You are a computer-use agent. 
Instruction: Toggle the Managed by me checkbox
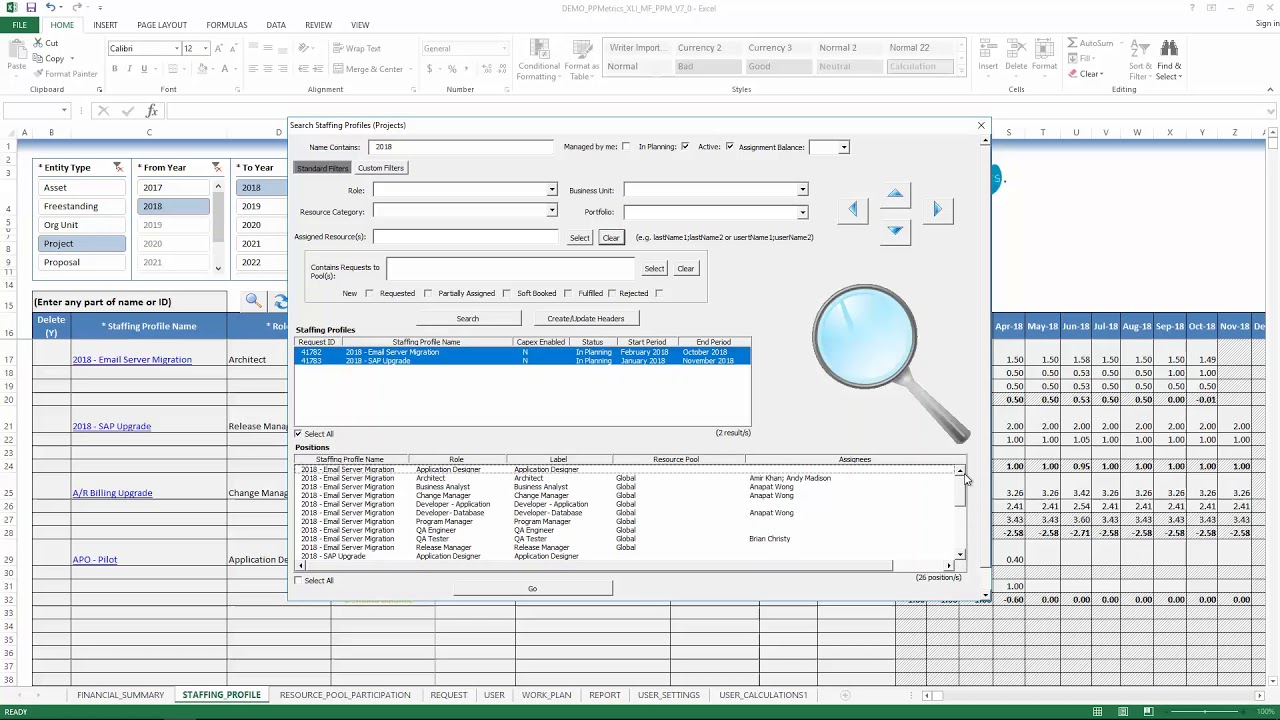[x=626, y=147]
